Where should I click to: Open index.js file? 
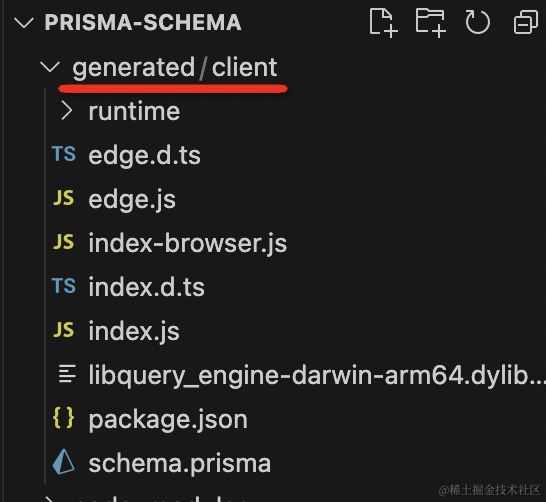pyautogui.click(x=134, y=331)
